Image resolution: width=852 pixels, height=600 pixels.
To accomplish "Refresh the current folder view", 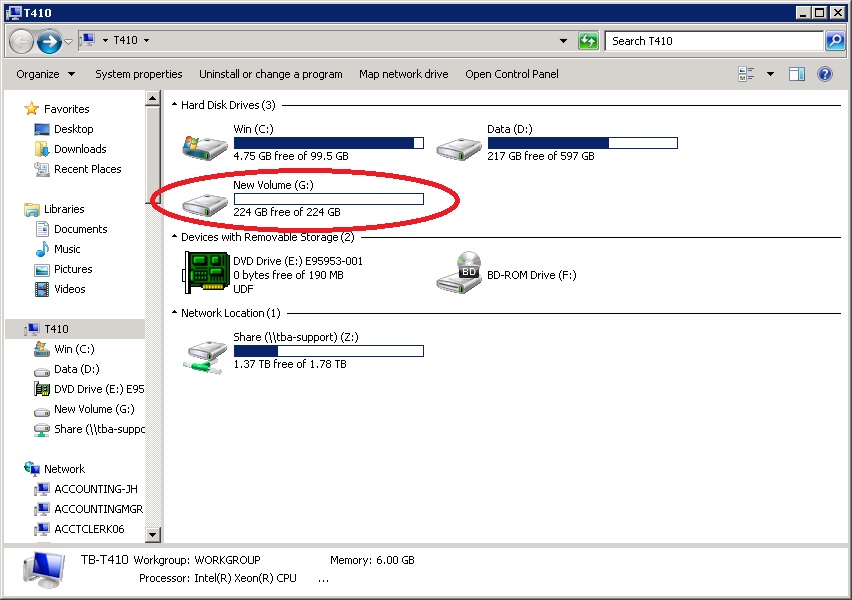I will pyautogui.click(x=588, y=41).
